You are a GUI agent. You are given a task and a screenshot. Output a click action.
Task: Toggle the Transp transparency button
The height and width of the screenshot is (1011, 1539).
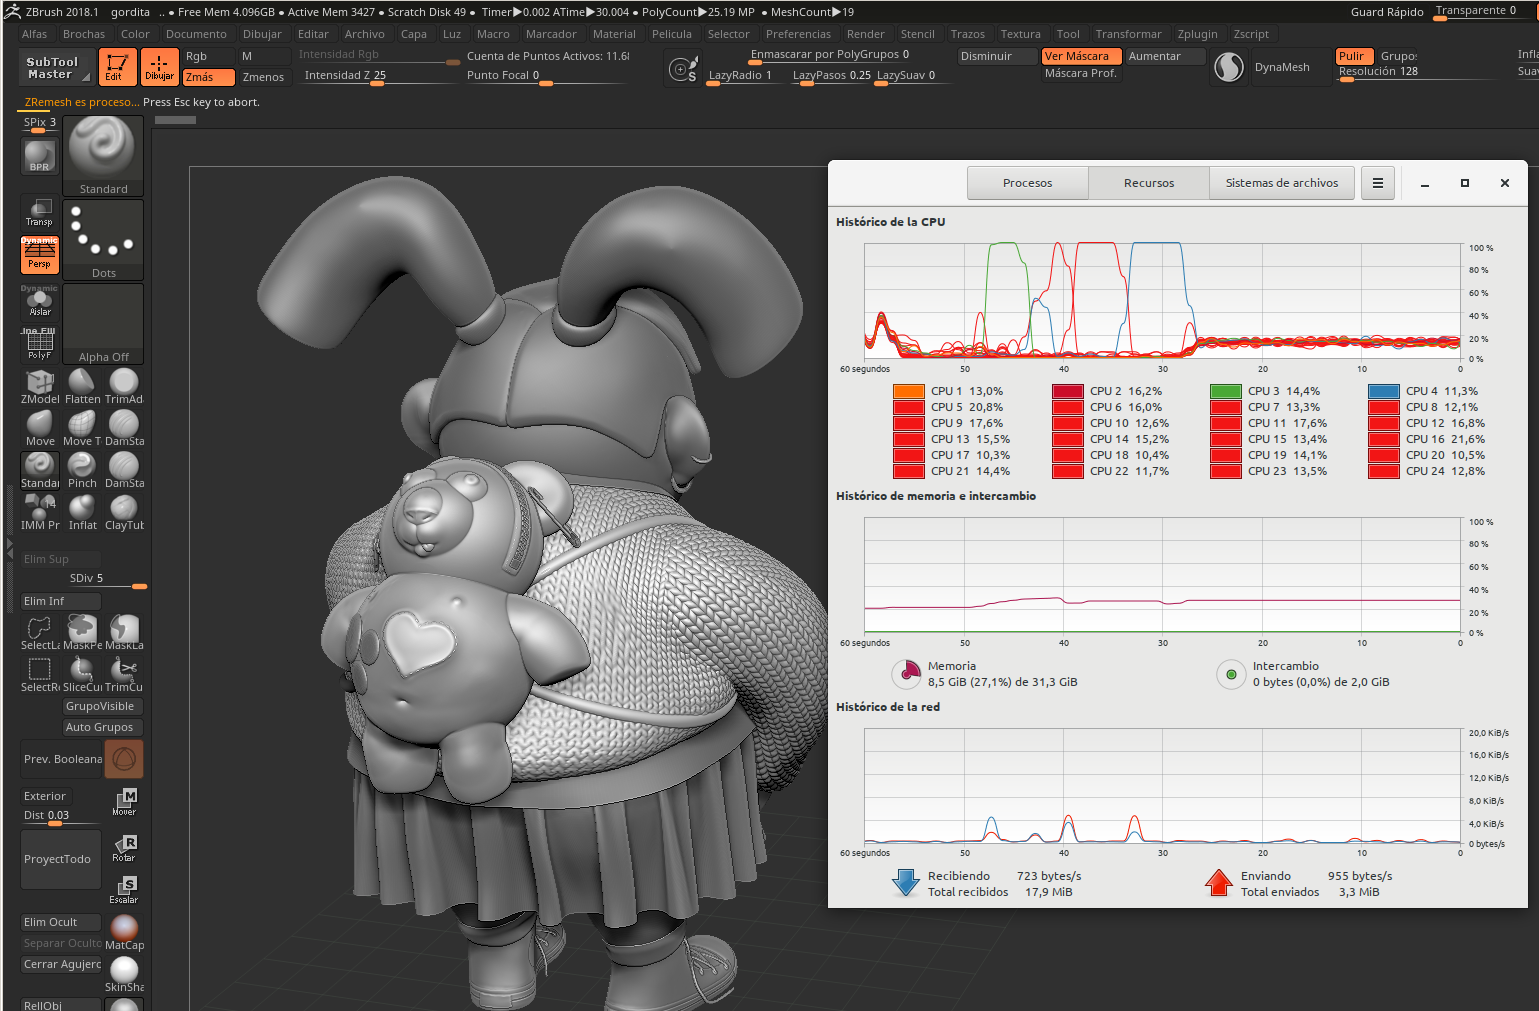tap(39, 212)
